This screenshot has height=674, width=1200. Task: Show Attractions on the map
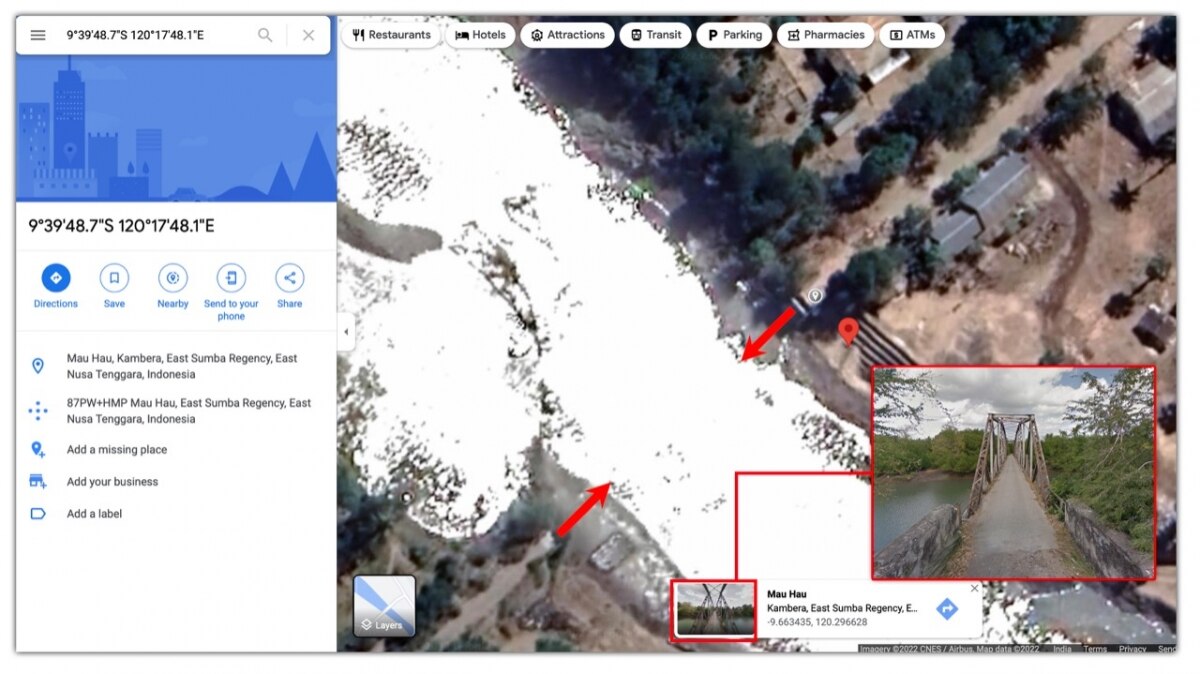pos(567,35)
